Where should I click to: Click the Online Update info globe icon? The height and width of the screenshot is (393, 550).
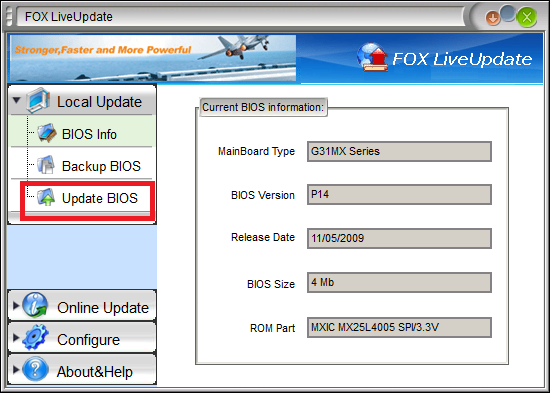(x=35, y=305)
